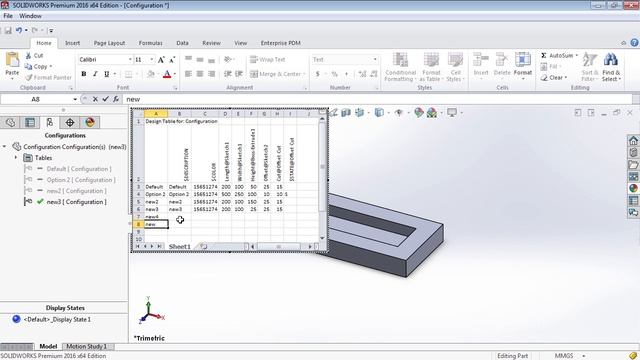Viewport: 640px width, 360px height.
Task: Open the Window menu
Action: point(31,16)
